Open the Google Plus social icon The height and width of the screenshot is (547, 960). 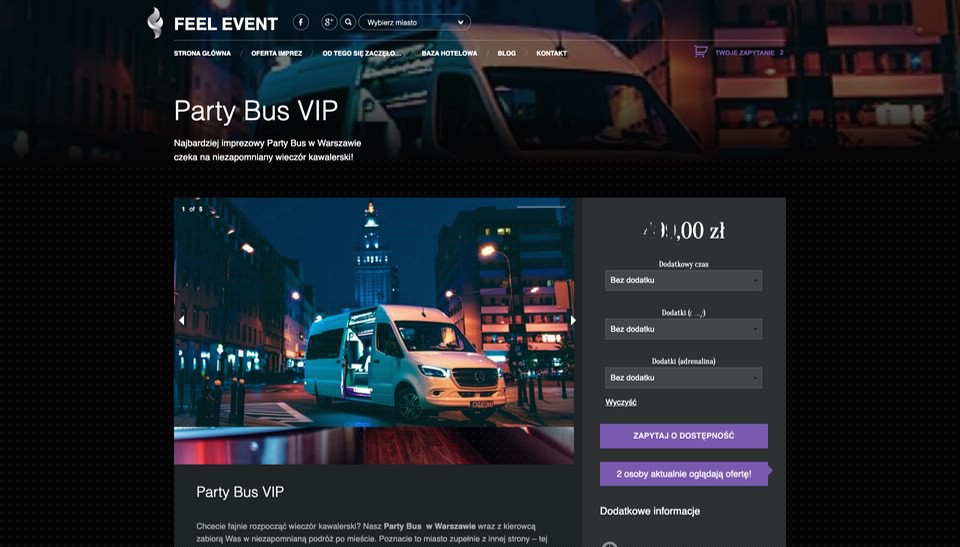329,22
